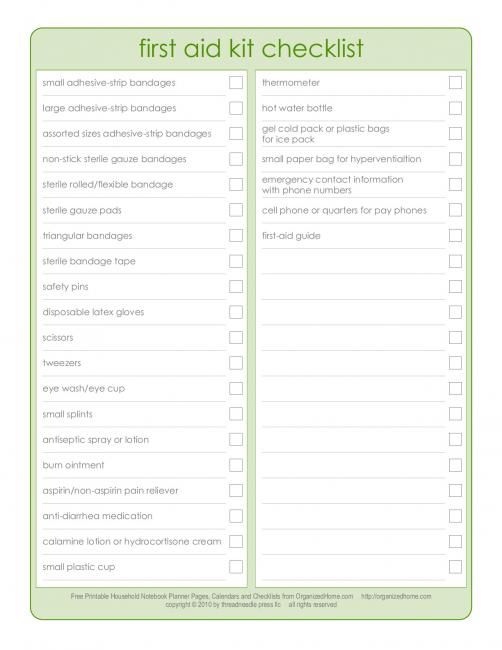
Task: Mark sterile gauze pads checkbox
Action: click(x=236, y=210)
